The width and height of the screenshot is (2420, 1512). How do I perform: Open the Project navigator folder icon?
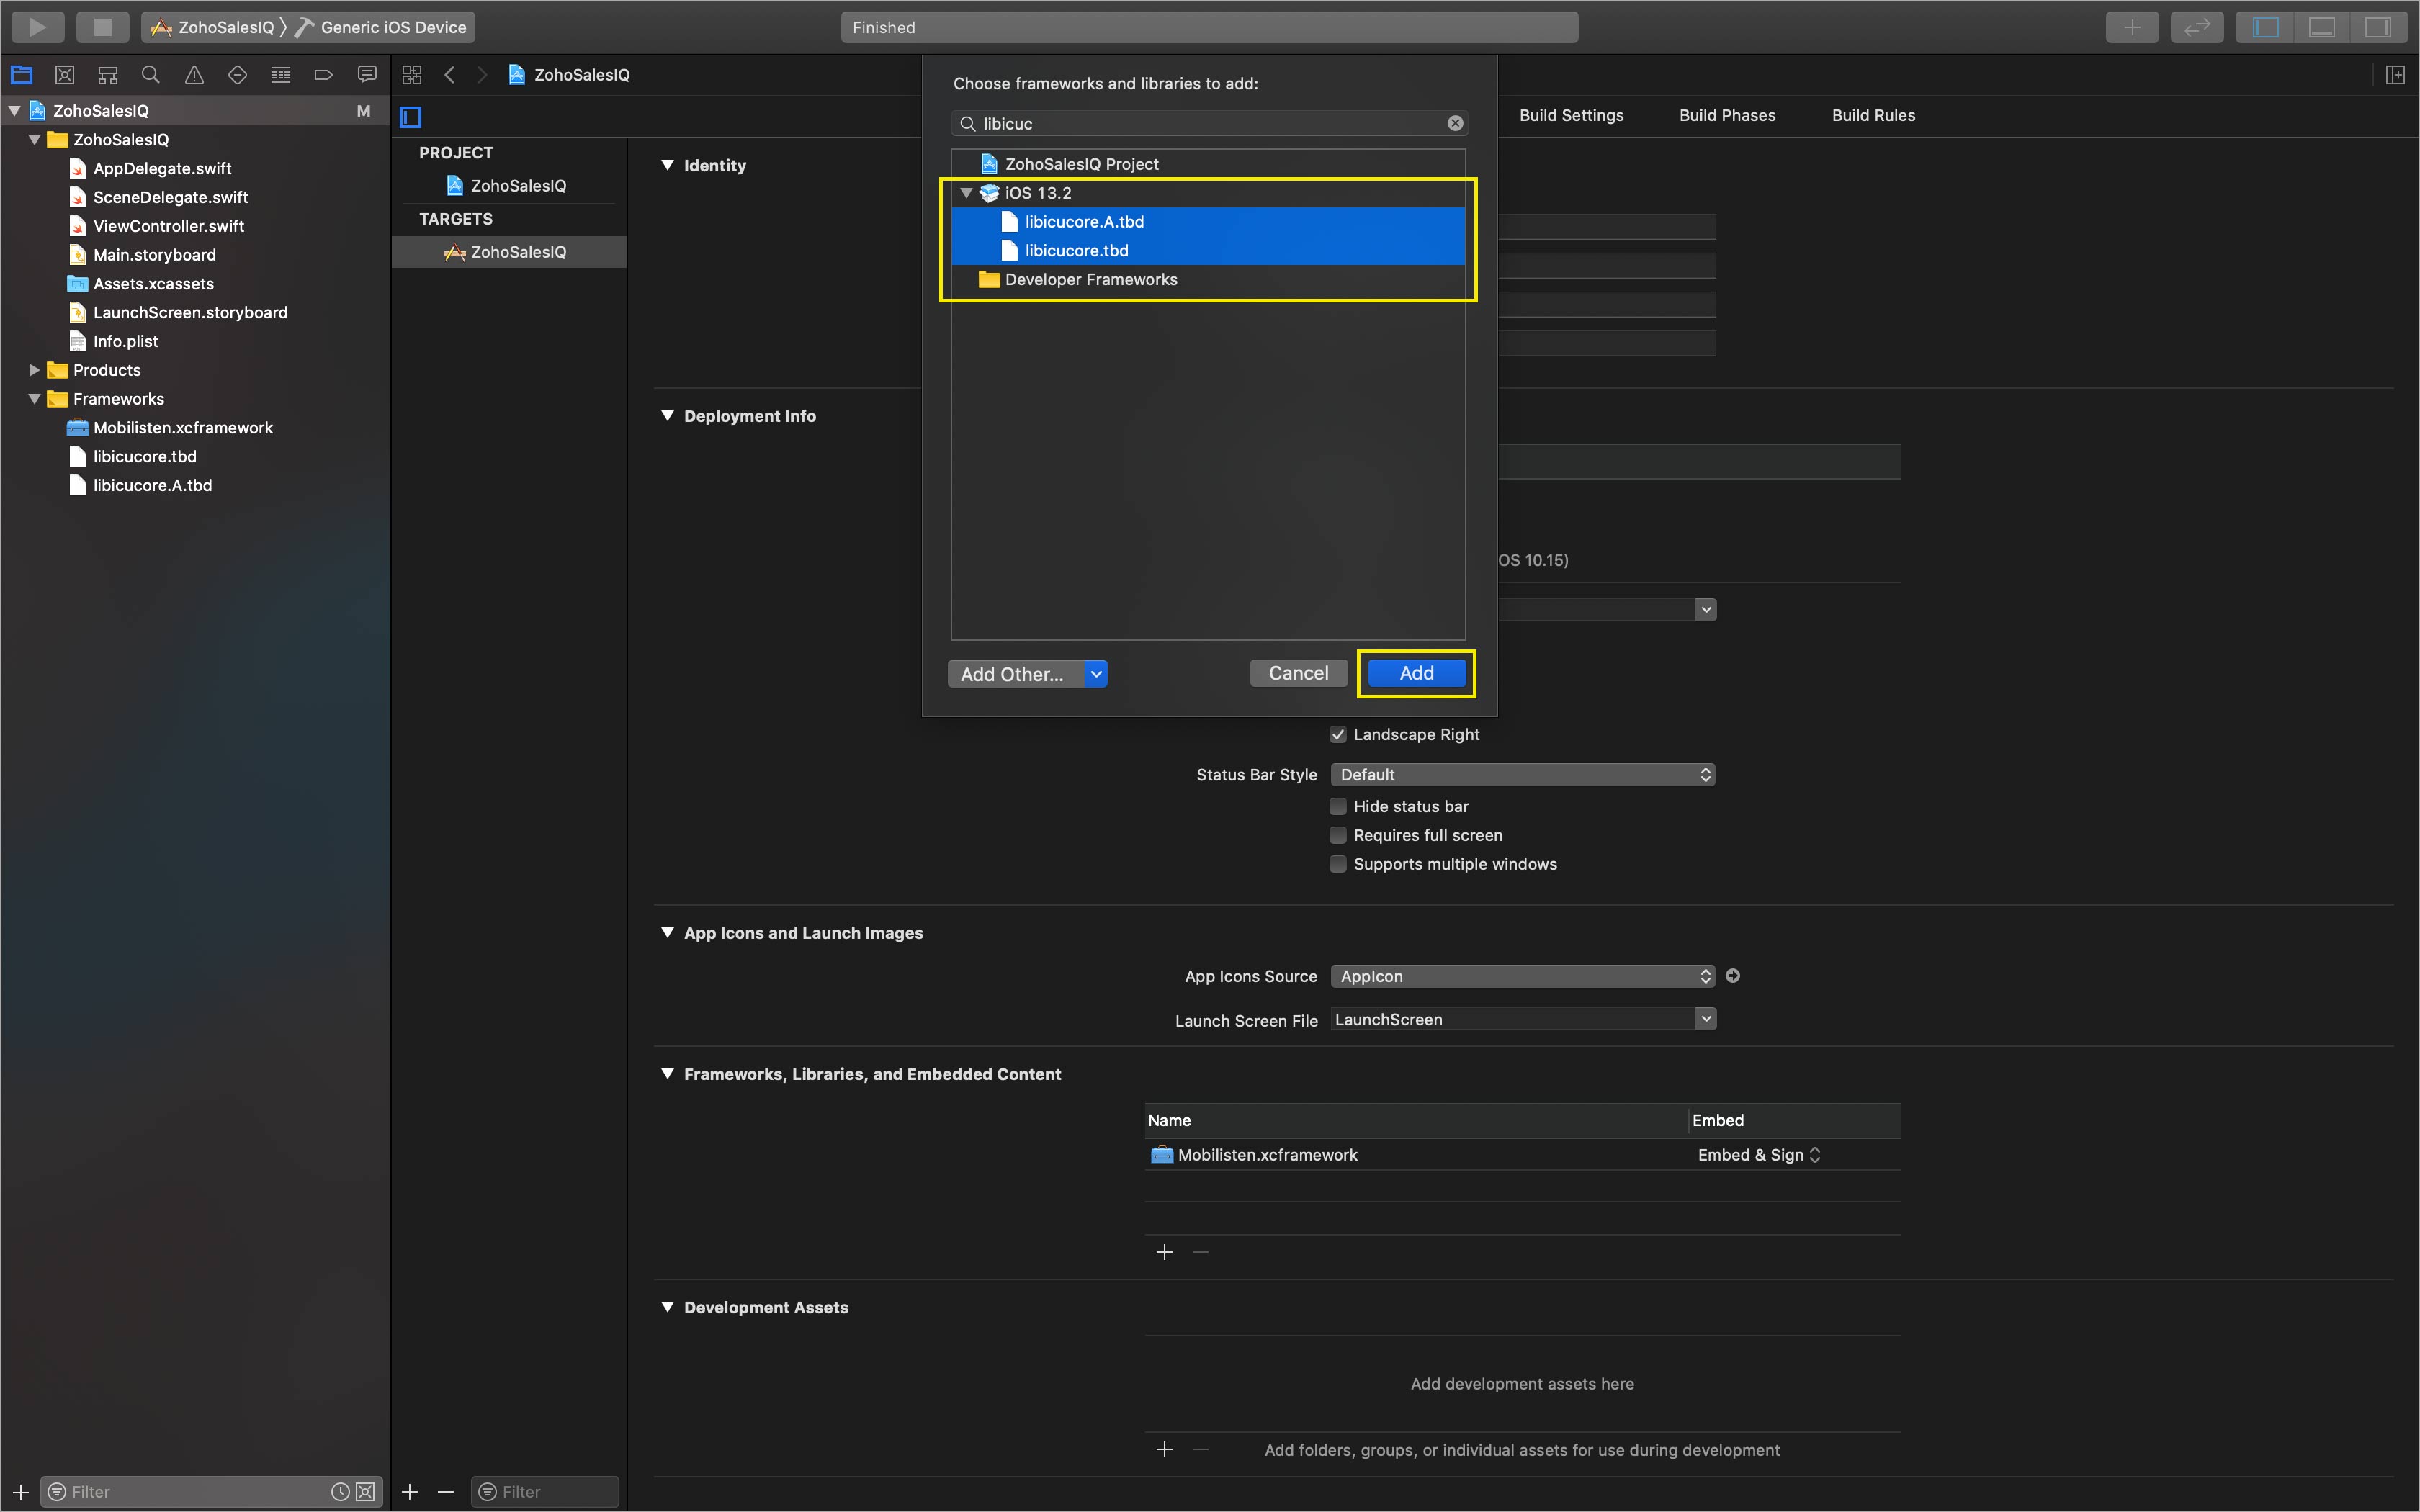click(21, 75)
